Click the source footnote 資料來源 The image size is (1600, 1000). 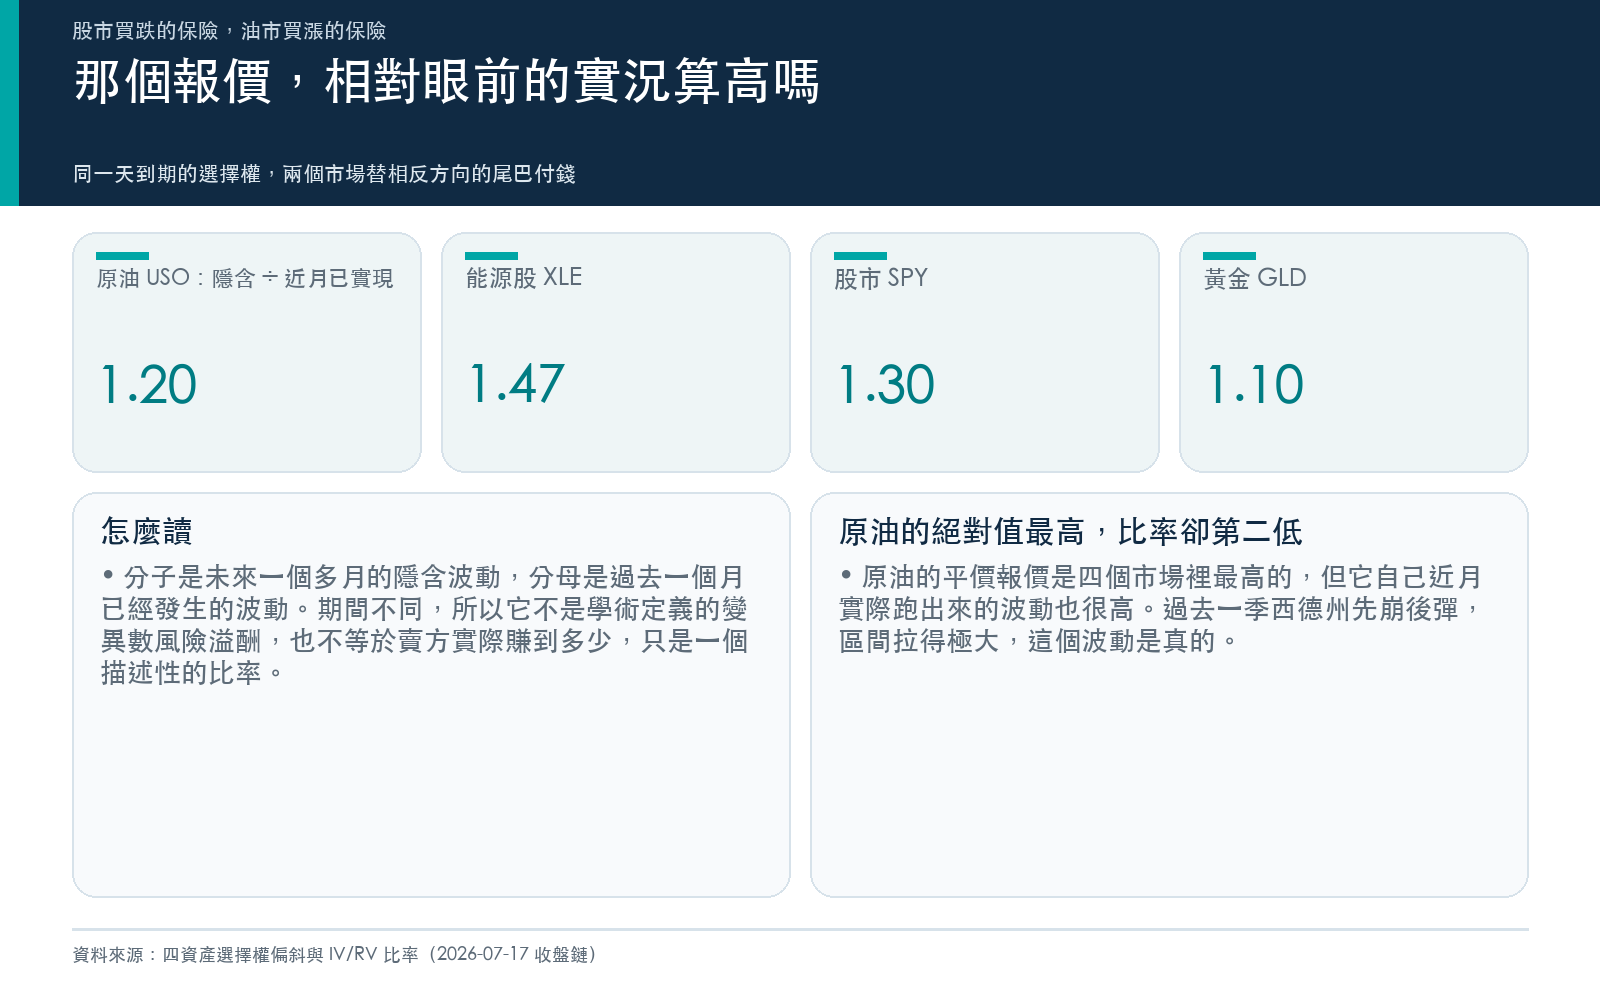(335, 954)
